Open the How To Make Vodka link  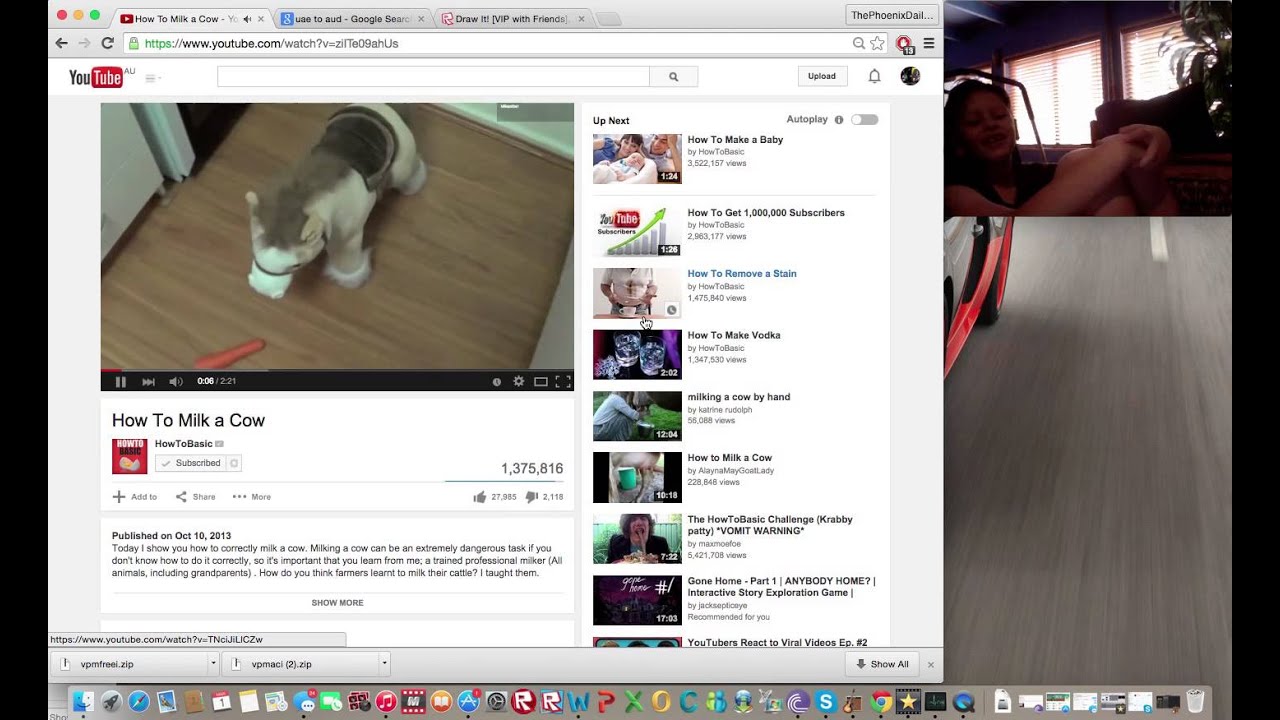click(734, 336)
